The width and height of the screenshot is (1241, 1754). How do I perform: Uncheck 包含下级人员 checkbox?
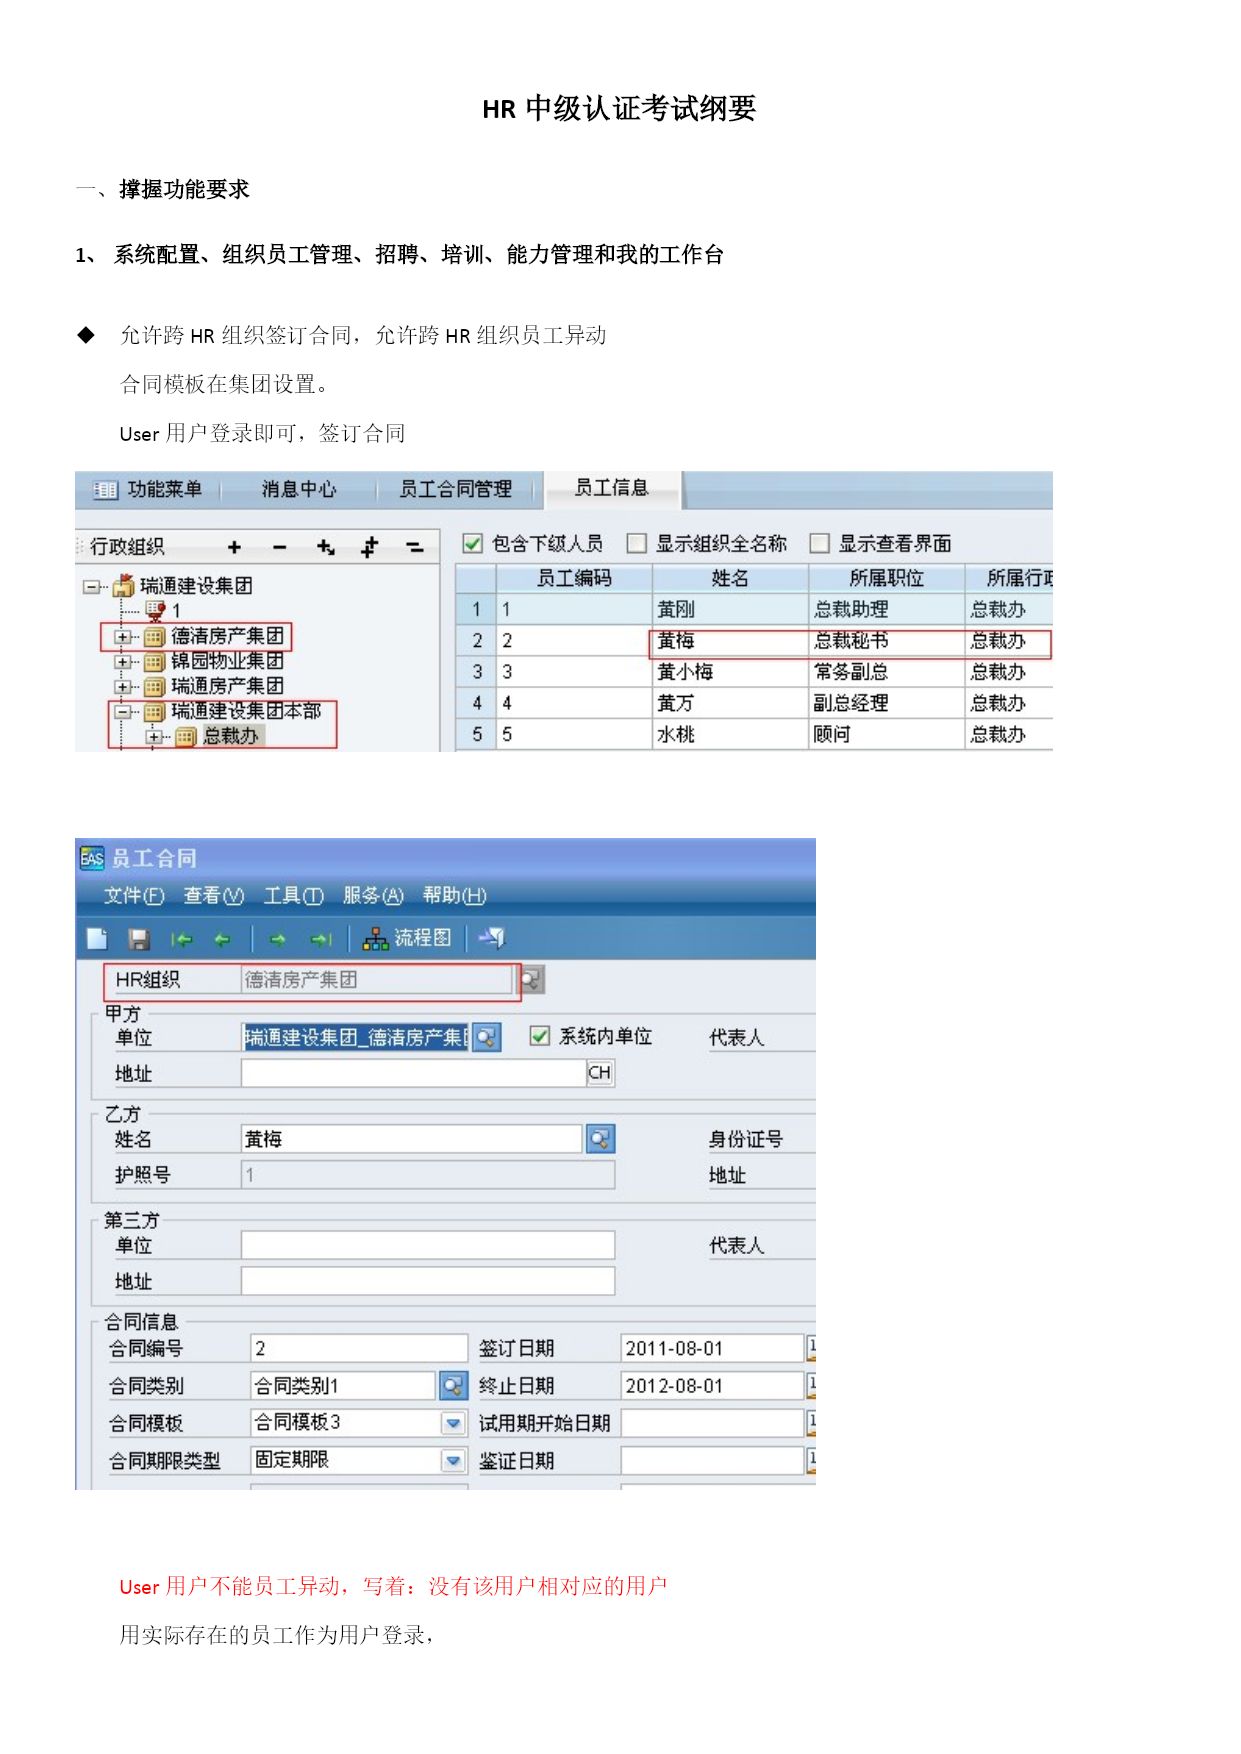point(473,543)
